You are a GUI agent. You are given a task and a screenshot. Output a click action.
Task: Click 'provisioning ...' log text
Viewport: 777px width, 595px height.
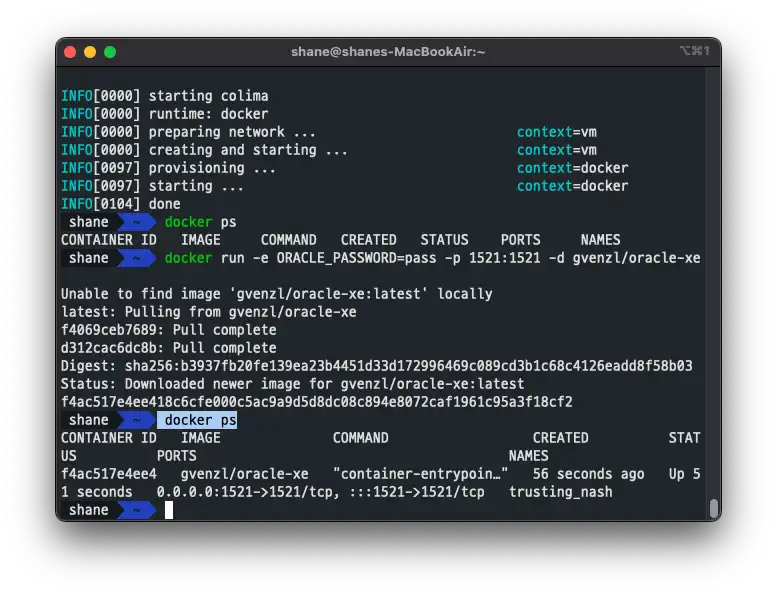212,168
